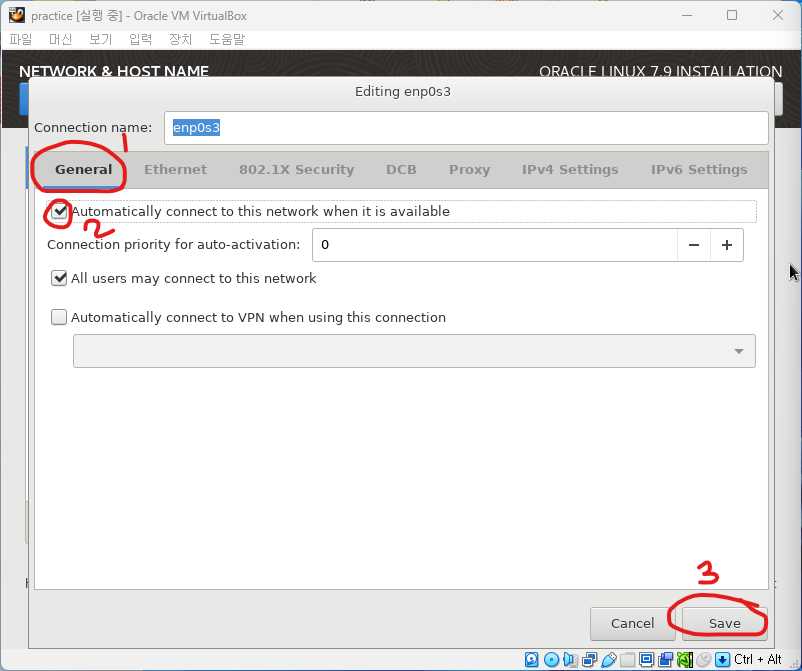The image size is (802, 671).
Task: Click the shared folders icon in status bar
Action: 627,659
